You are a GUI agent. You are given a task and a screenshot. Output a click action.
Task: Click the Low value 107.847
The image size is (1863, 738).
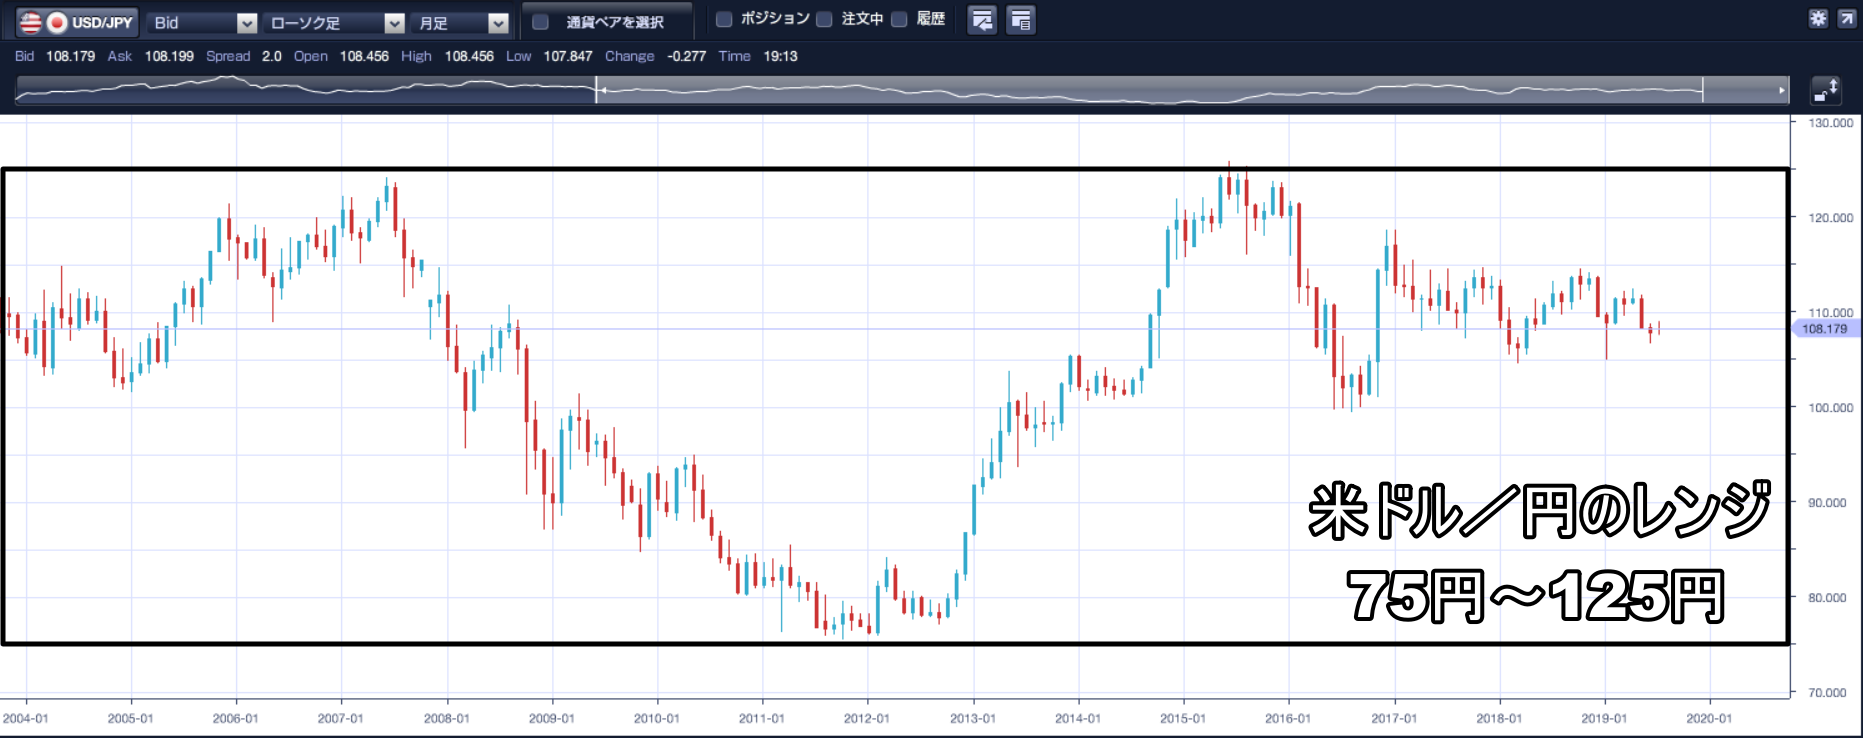(568, 56)
